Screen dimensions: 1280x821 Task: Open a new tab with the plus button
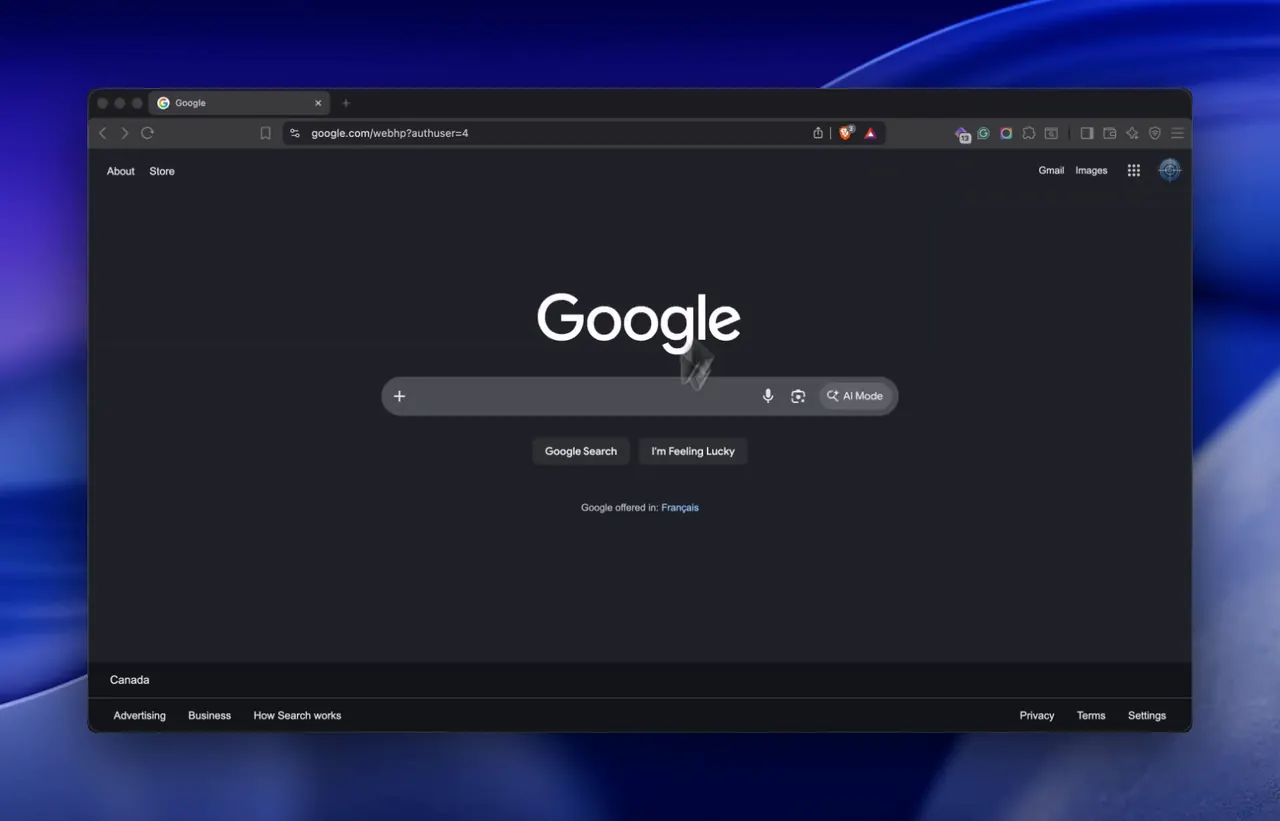pyautogui.click(x=346, y=103)
